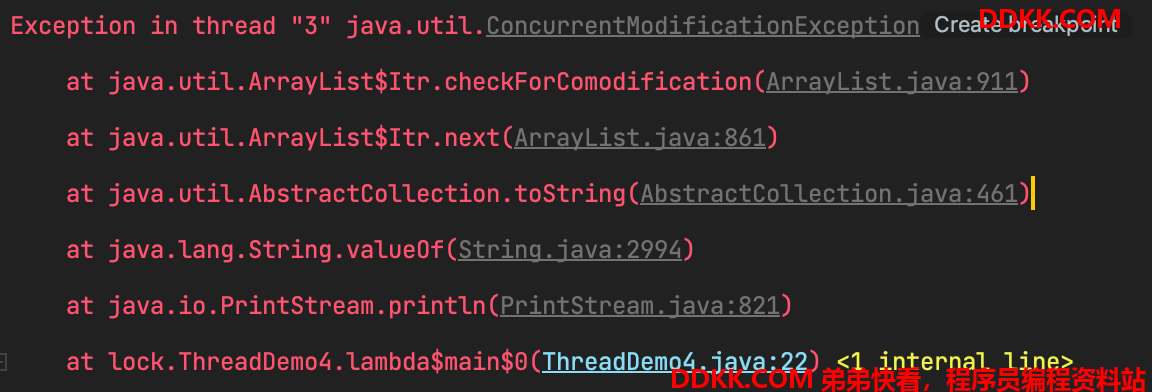Open String.java:2994 source location
1152x392 pixels.
570,250
